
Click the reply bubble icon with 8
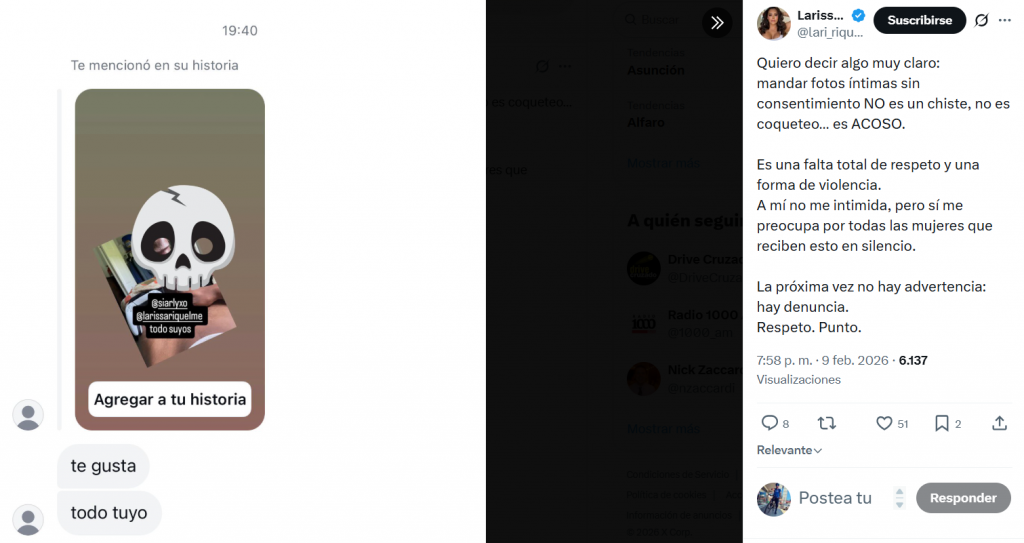770,424
